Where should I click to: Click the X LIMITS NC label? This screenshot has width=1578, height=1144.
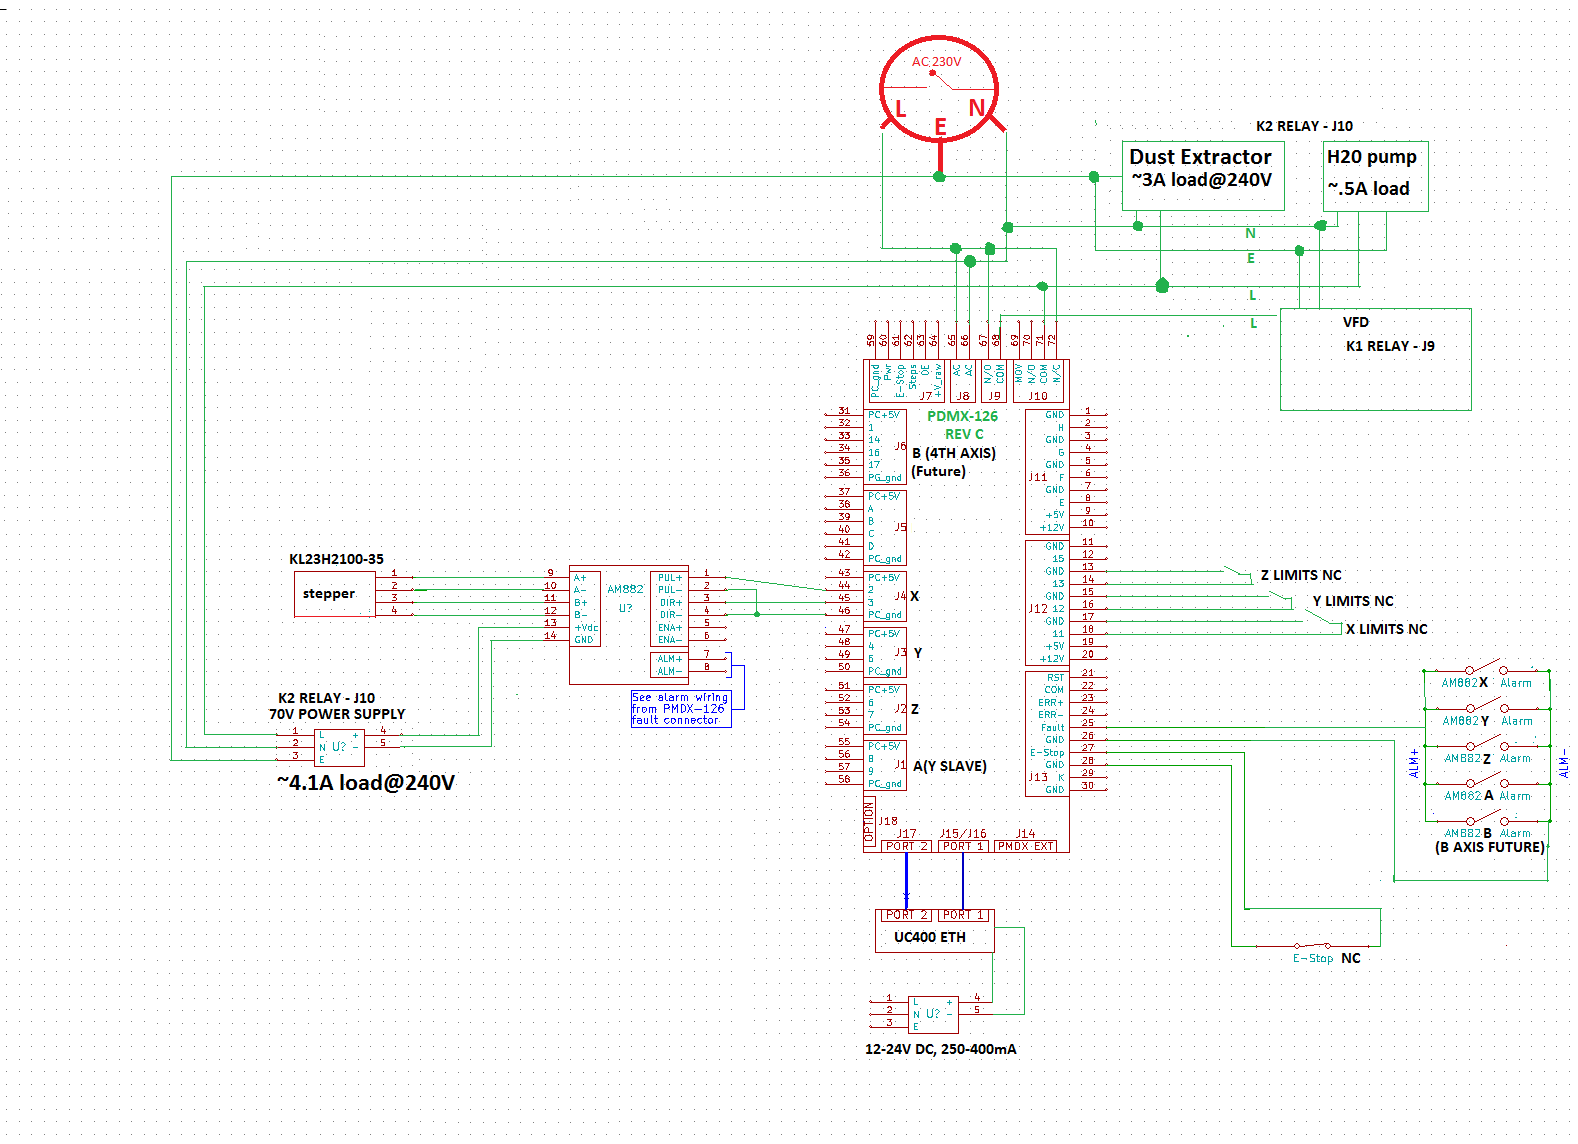[1386, 629]
